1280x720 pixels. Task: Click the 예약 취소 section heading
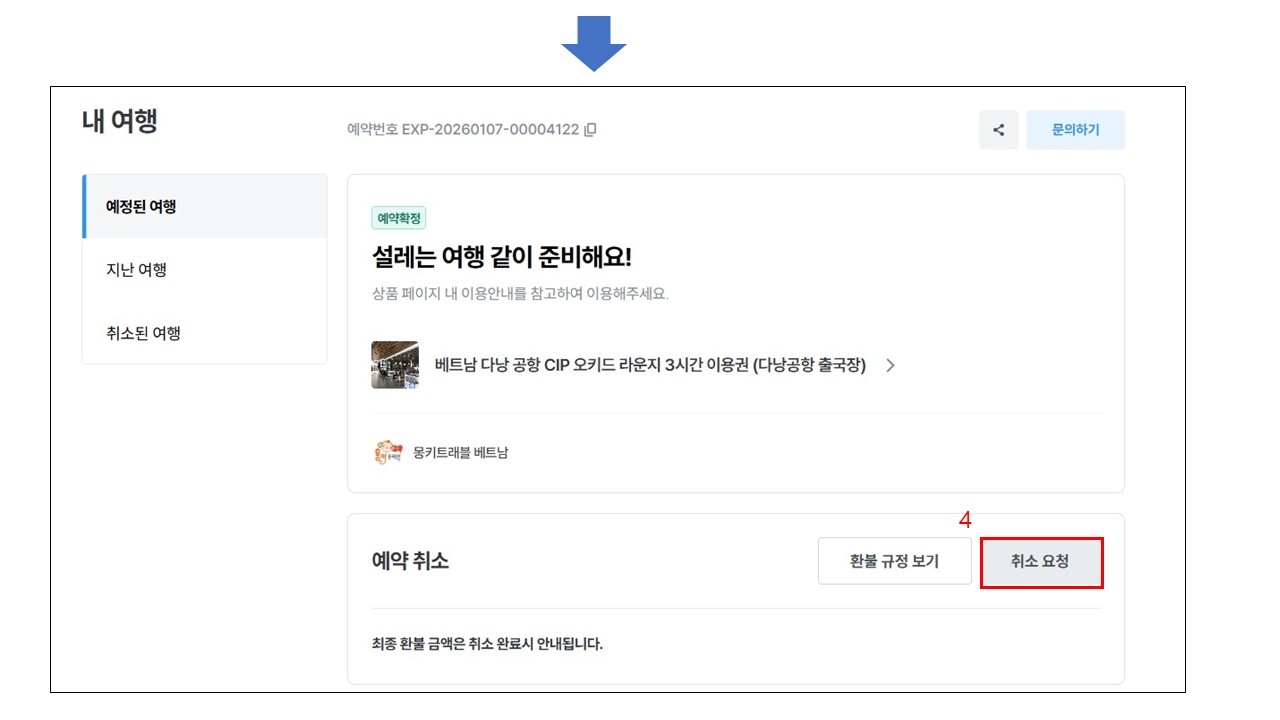(x=410, y=561)
